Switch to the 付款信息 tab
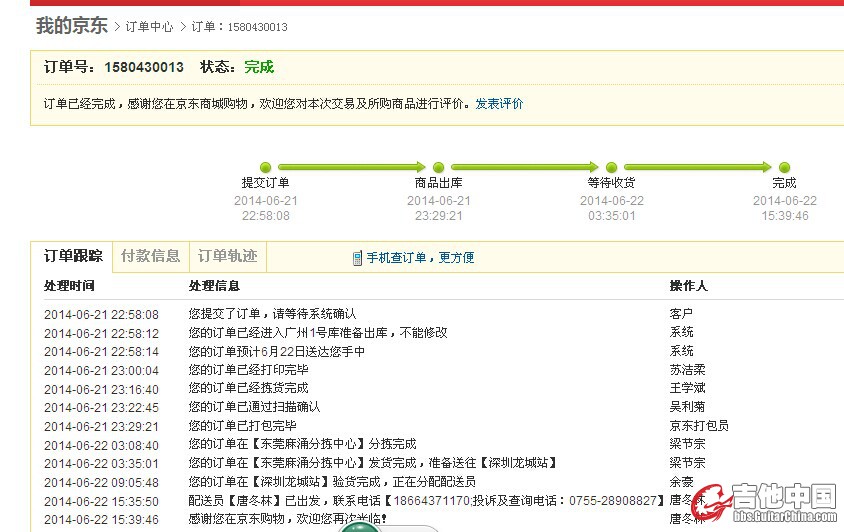The image size is (844, 532). pos(151,256)
